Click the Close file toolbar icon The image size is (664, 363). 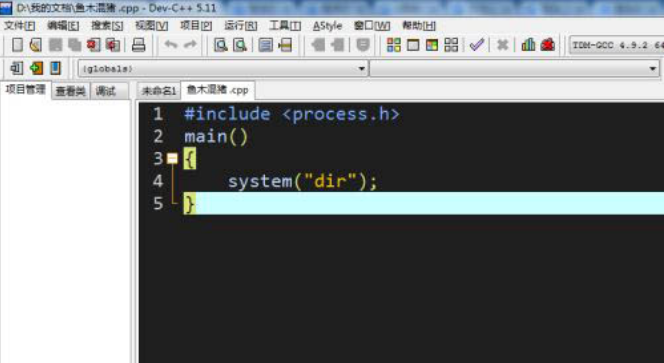click(x=94, y=45)
